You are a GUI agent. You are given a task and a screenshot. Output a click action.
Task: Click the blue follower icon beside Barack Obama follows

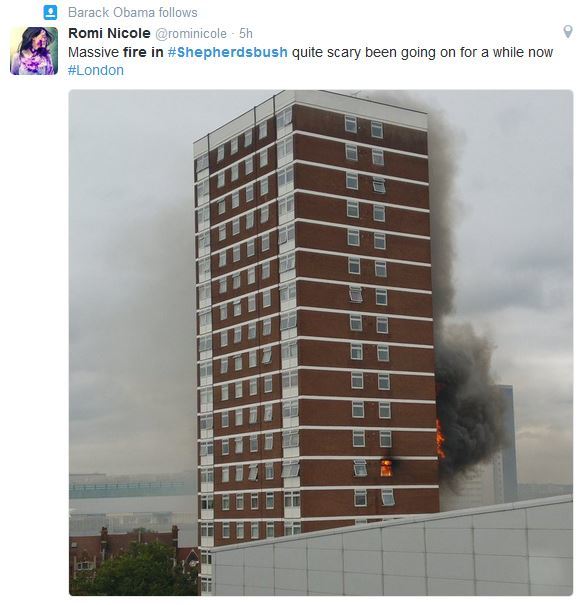pos(50,13)
